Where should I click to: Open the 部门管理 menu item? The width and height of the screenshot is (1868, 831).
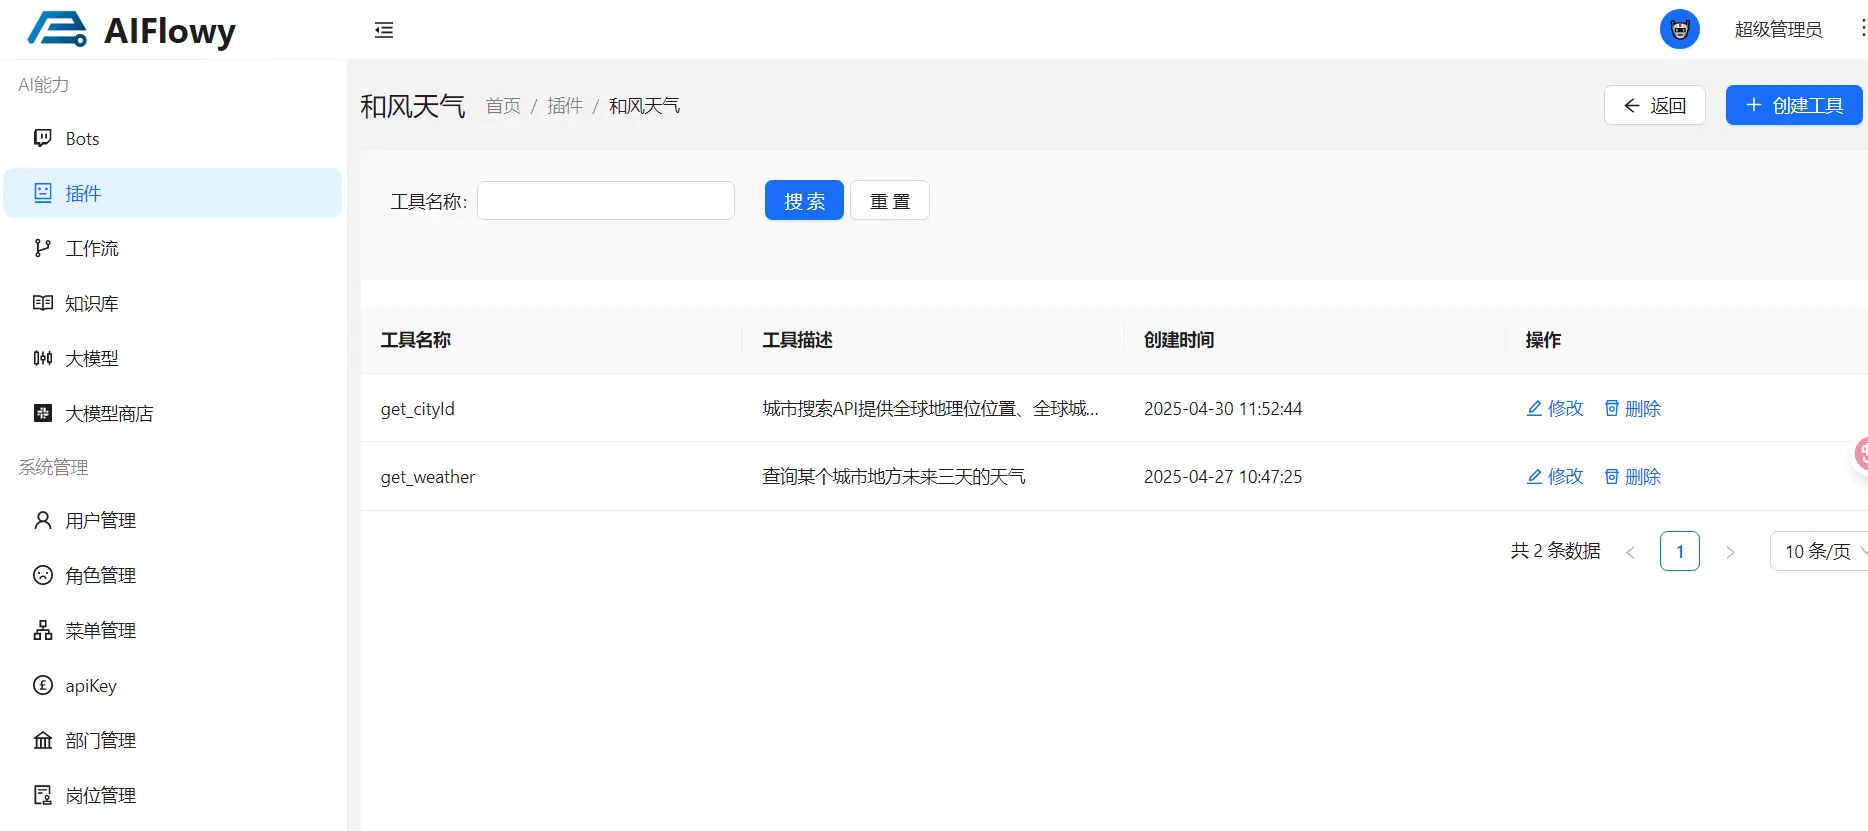point(173,740)
